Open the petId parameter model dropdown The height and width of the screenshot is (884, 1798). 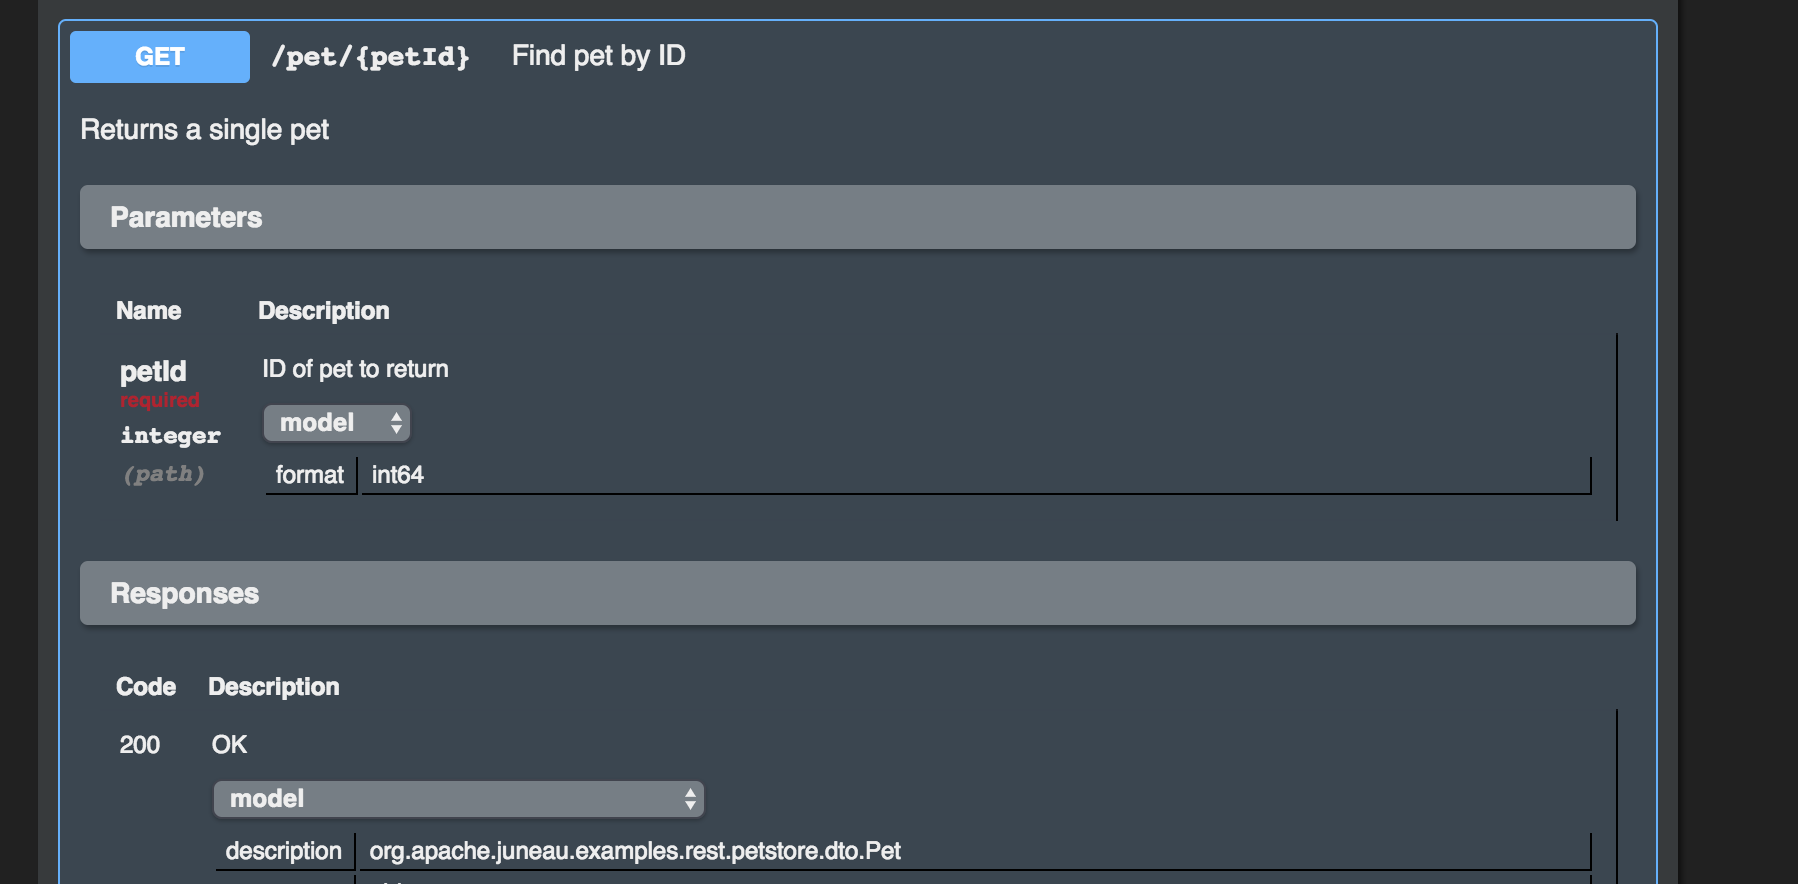pos(337,423)
